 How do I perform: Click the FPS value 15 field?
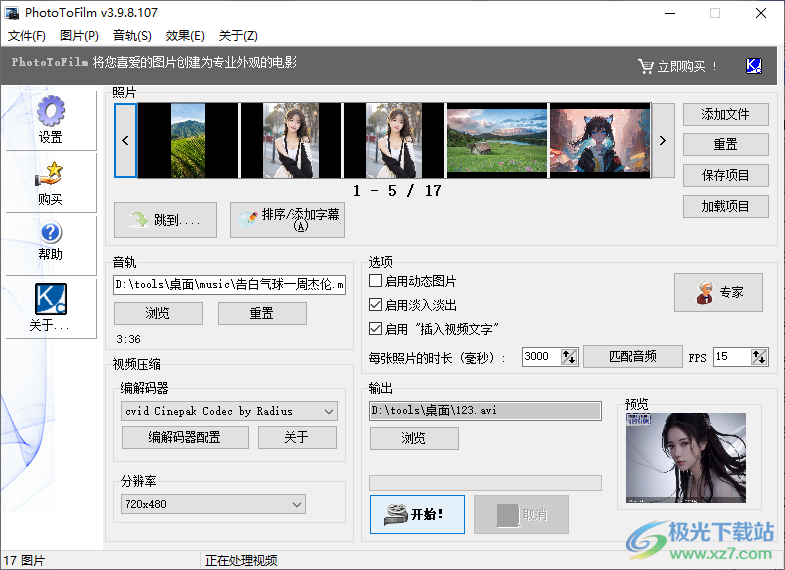[x=732, y=357]
